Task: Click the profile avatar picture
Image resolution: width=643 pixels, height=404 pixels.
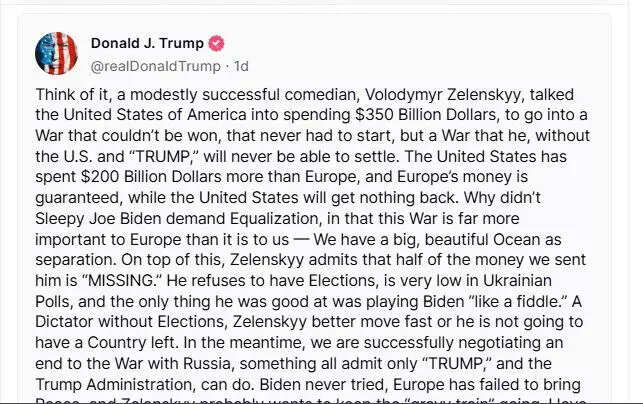Action: point(56,53)
